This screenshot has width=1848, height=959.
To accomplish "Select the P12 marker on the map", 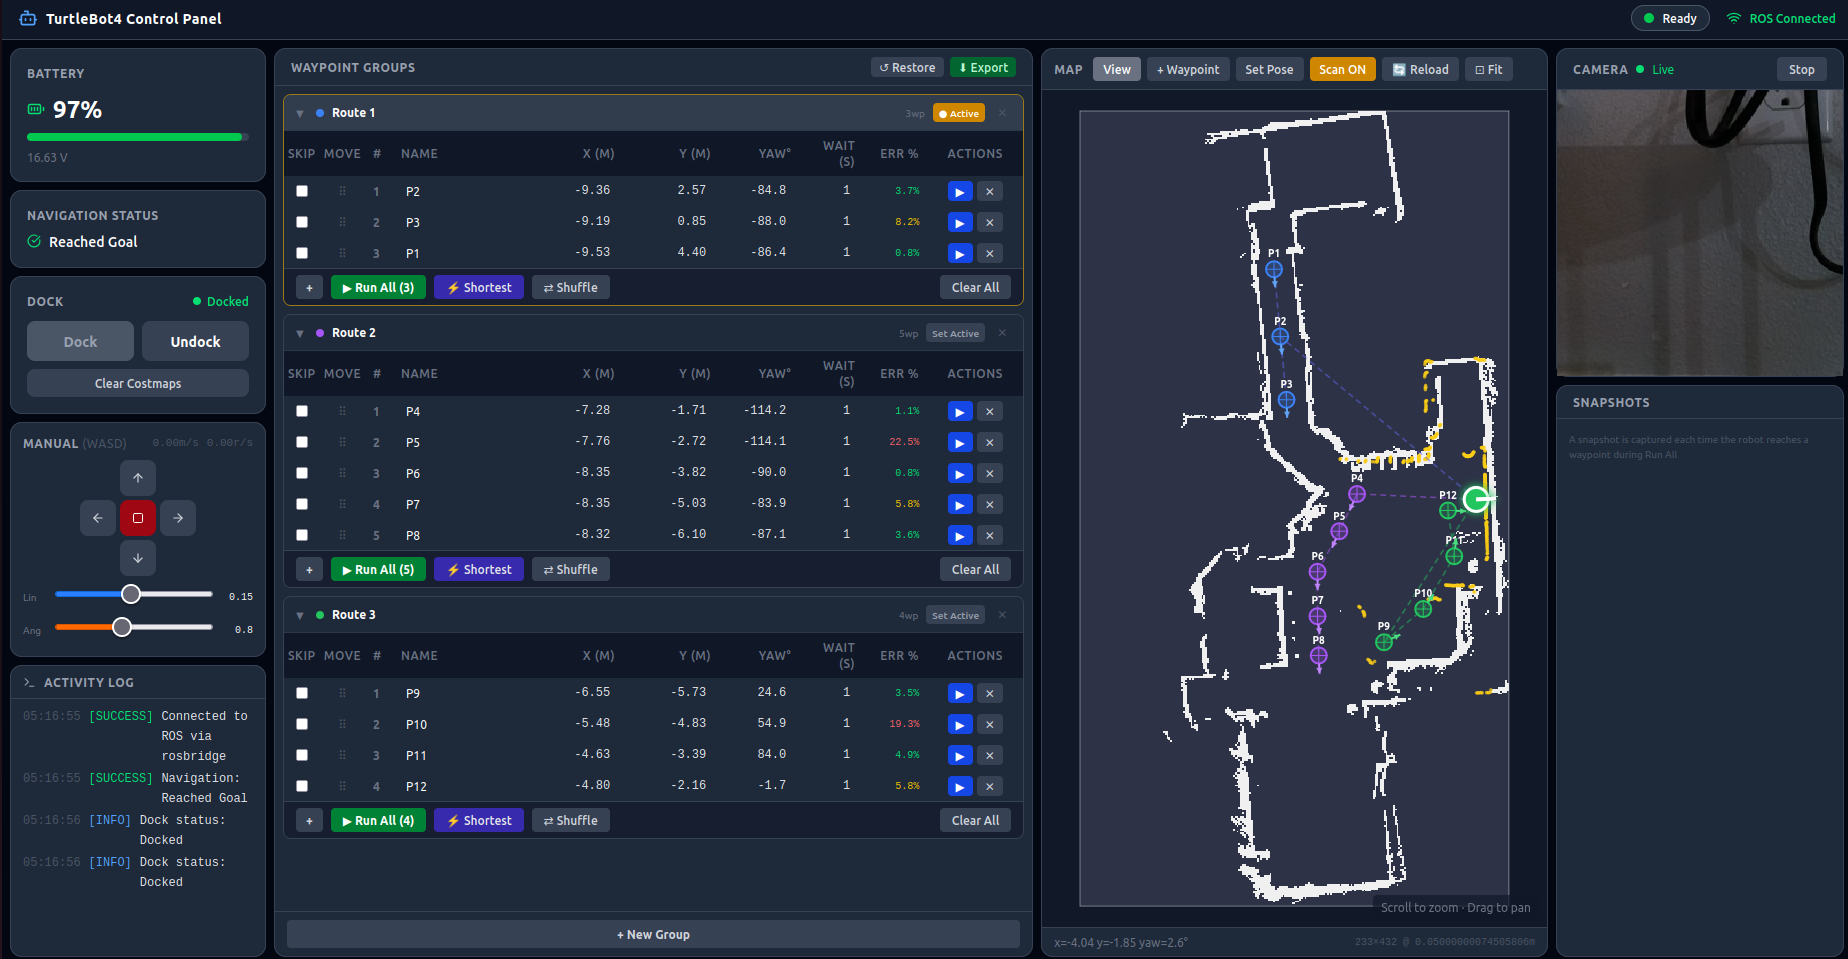I will [x=1448, y=511].
